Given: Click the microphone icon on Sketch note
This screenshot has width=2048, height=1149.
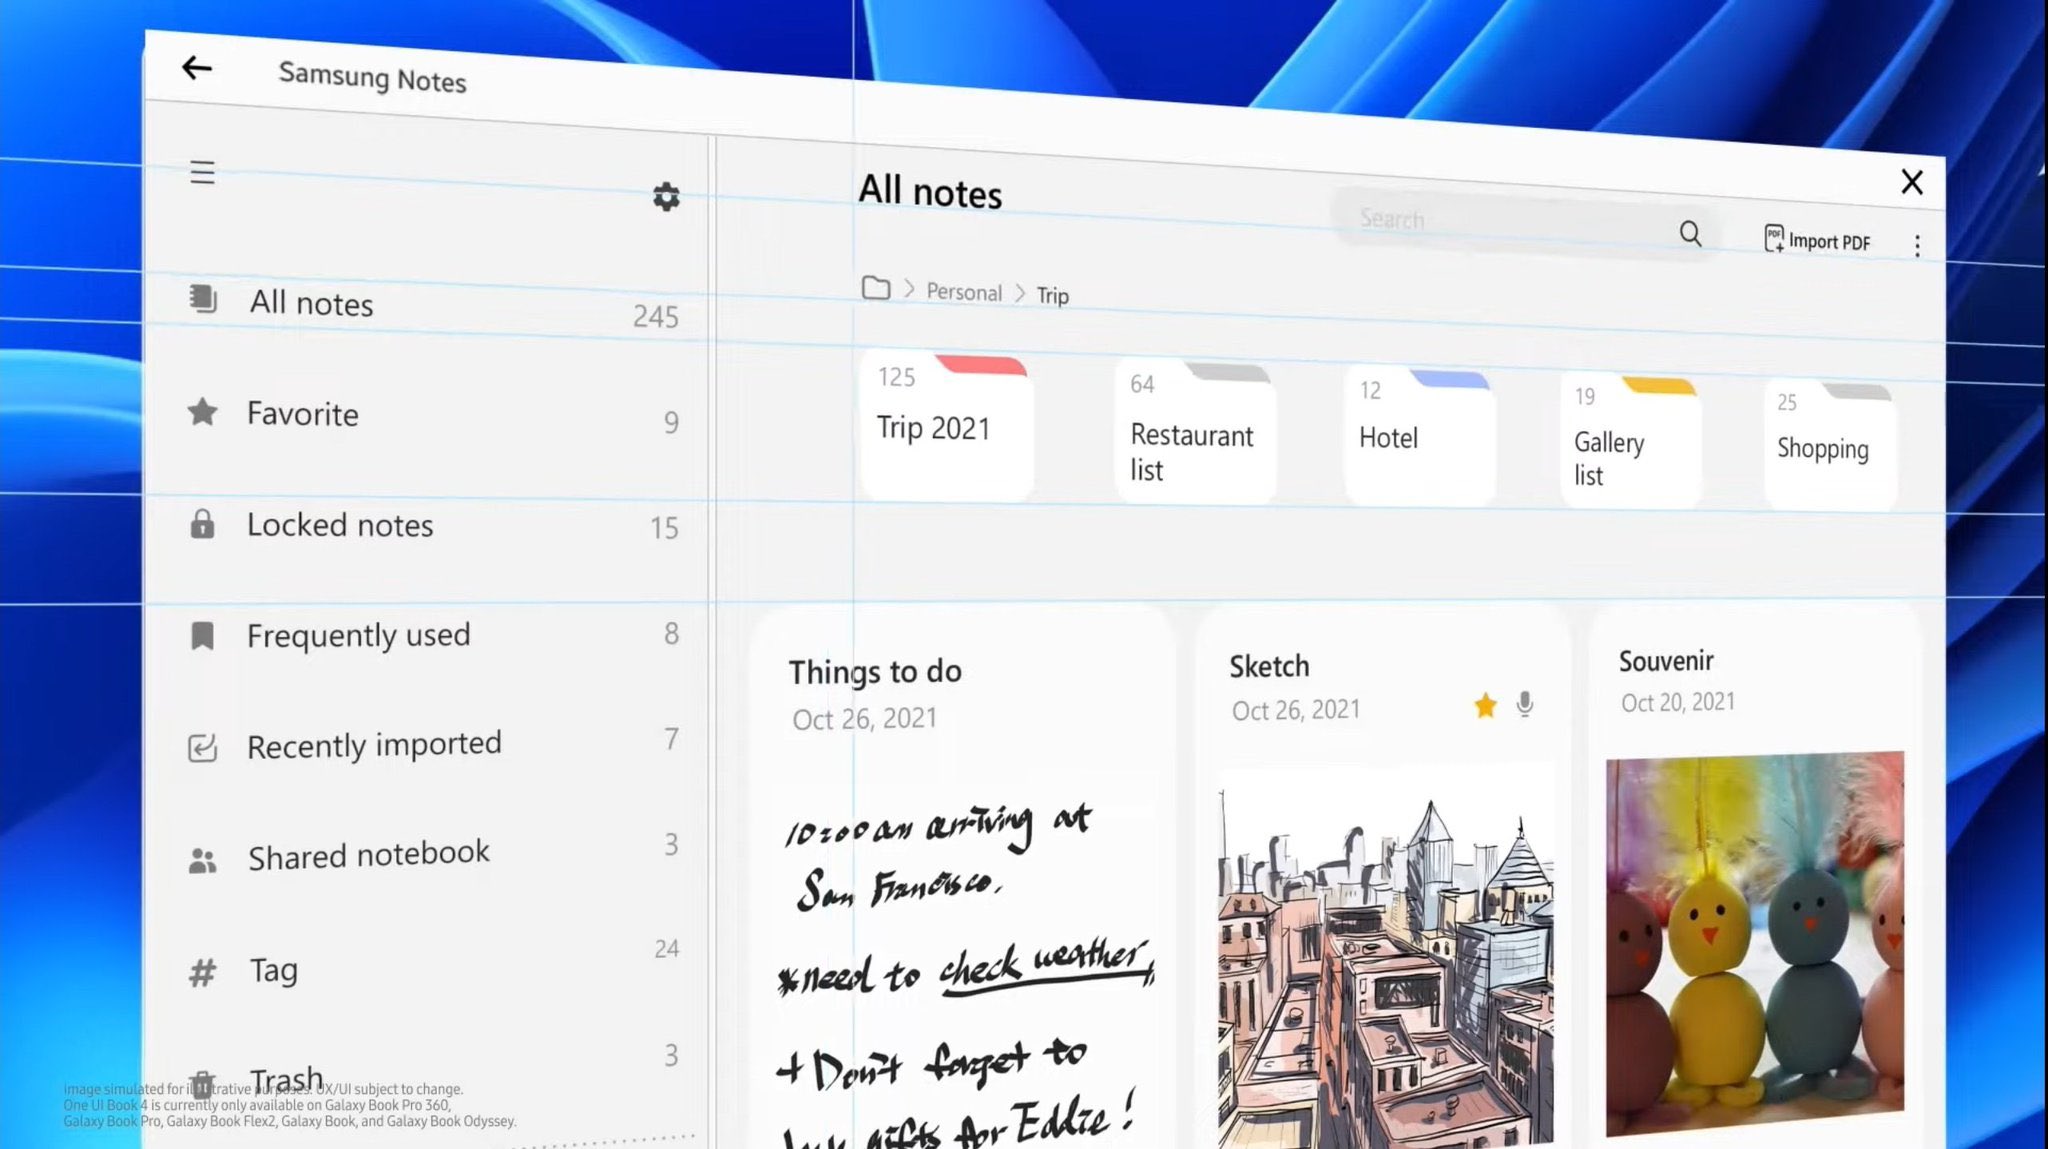Looking at the screenshot, I should pyautogui.click(x=1524, y=705).
